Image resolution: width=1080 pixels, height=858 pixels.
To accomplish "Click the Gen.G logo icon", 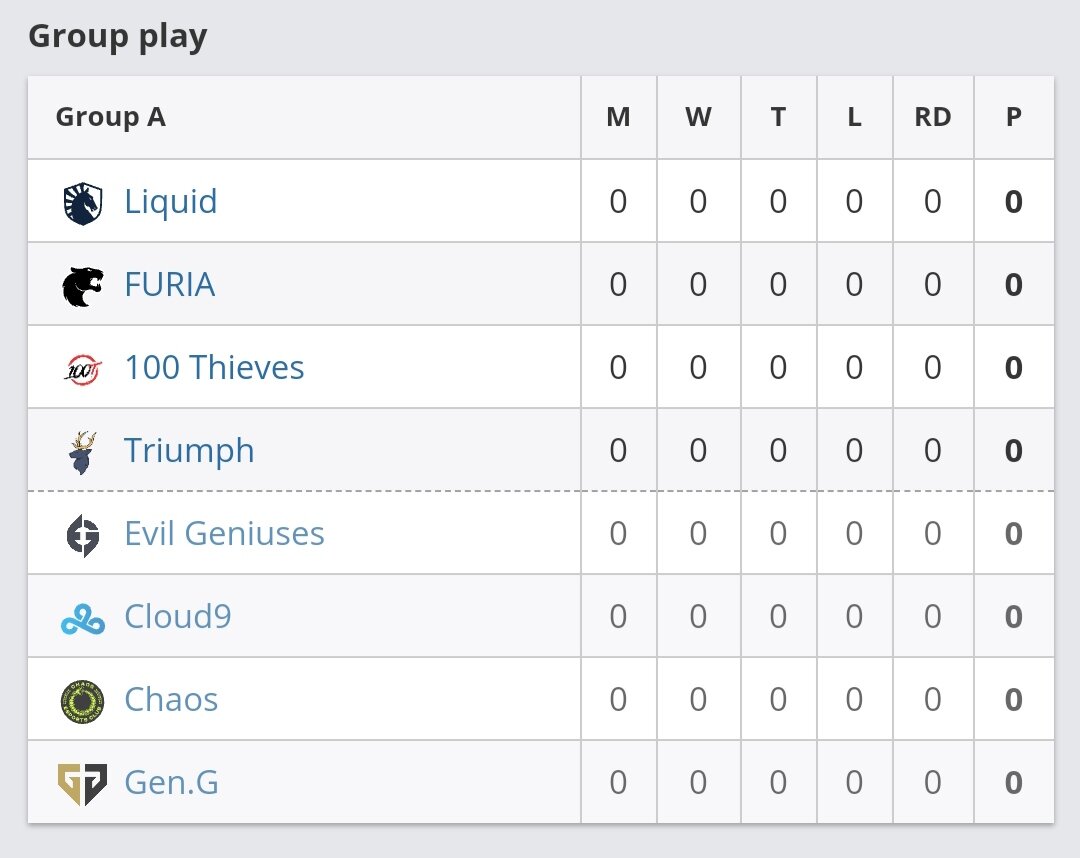I will [x=82, y=784].
